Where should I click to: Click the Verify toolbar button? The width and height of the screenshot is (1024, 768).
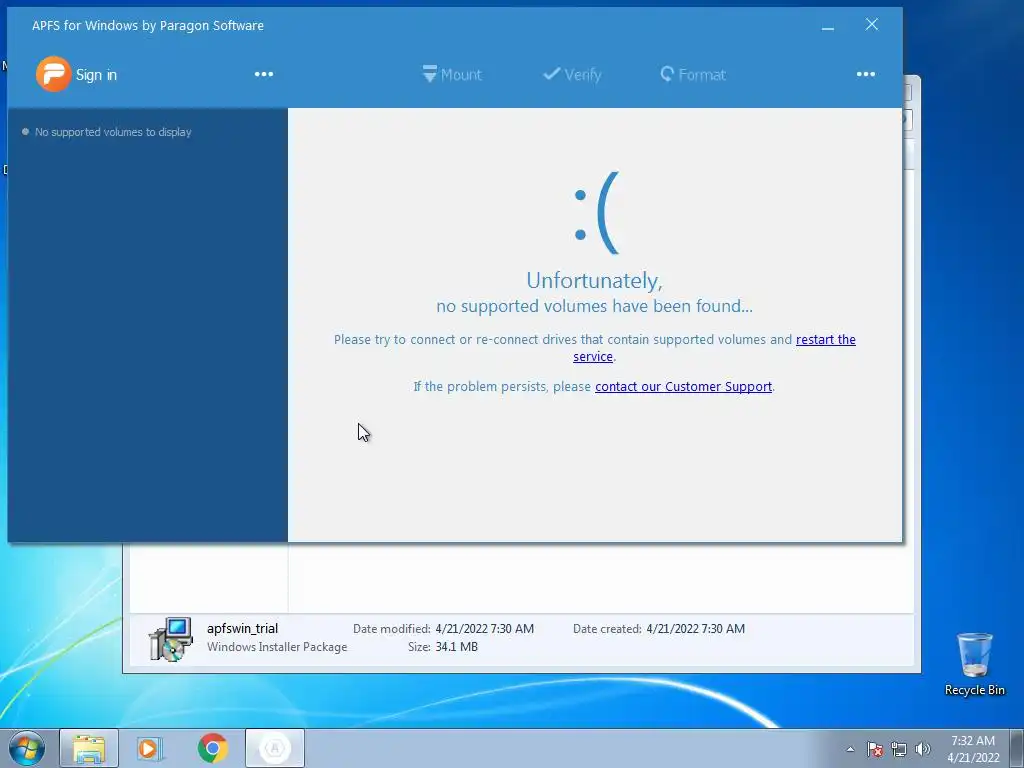coord(572,74)
